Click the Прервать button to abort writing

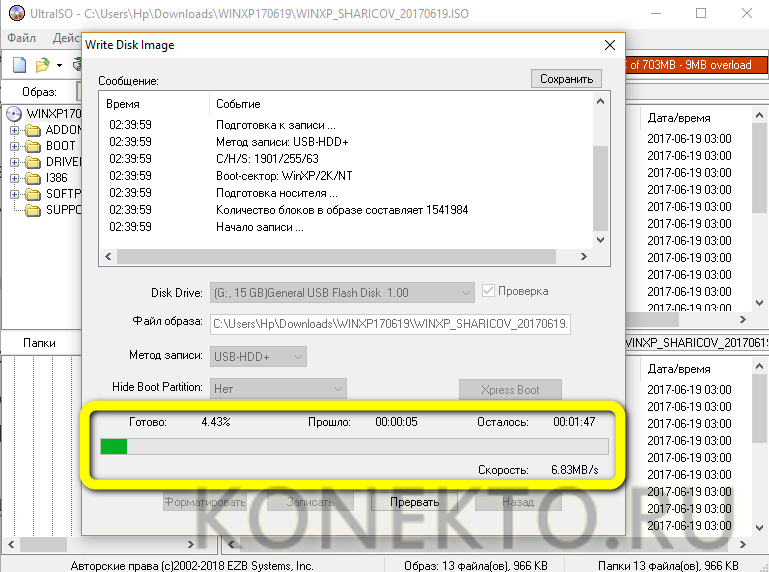coord(414,502)
